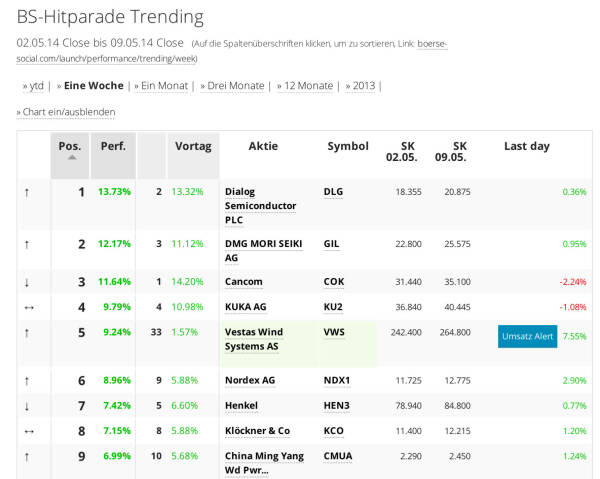600x479 pixels.
Task: Click the up arrow icon in Vestas row
Action: tap(26, 332)
